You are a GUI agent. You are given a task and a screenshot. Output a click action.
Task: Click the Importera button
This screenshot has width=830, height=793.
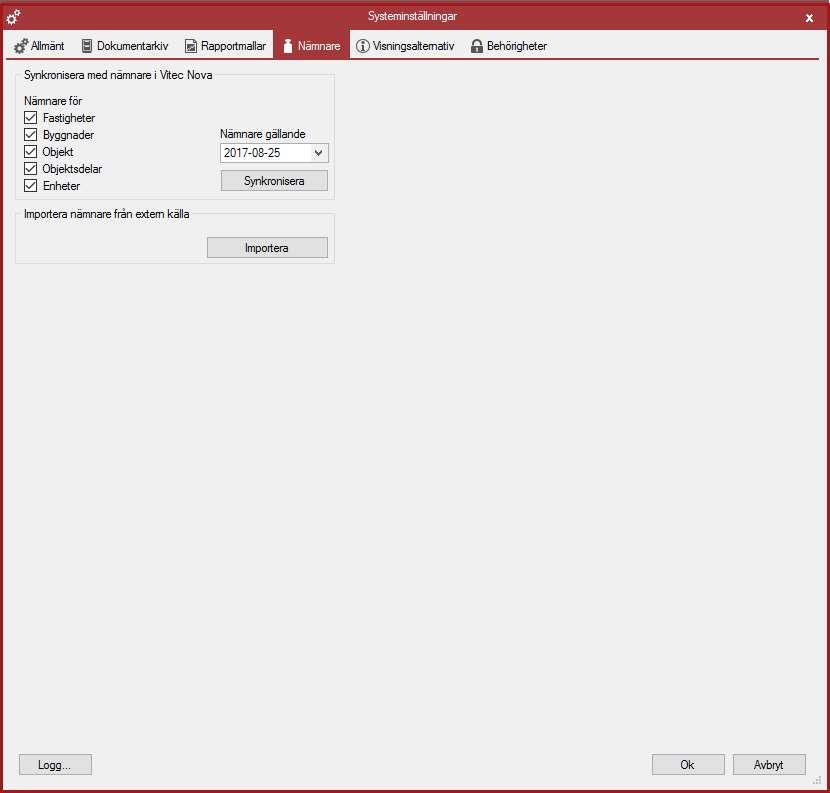coord(267,248)
